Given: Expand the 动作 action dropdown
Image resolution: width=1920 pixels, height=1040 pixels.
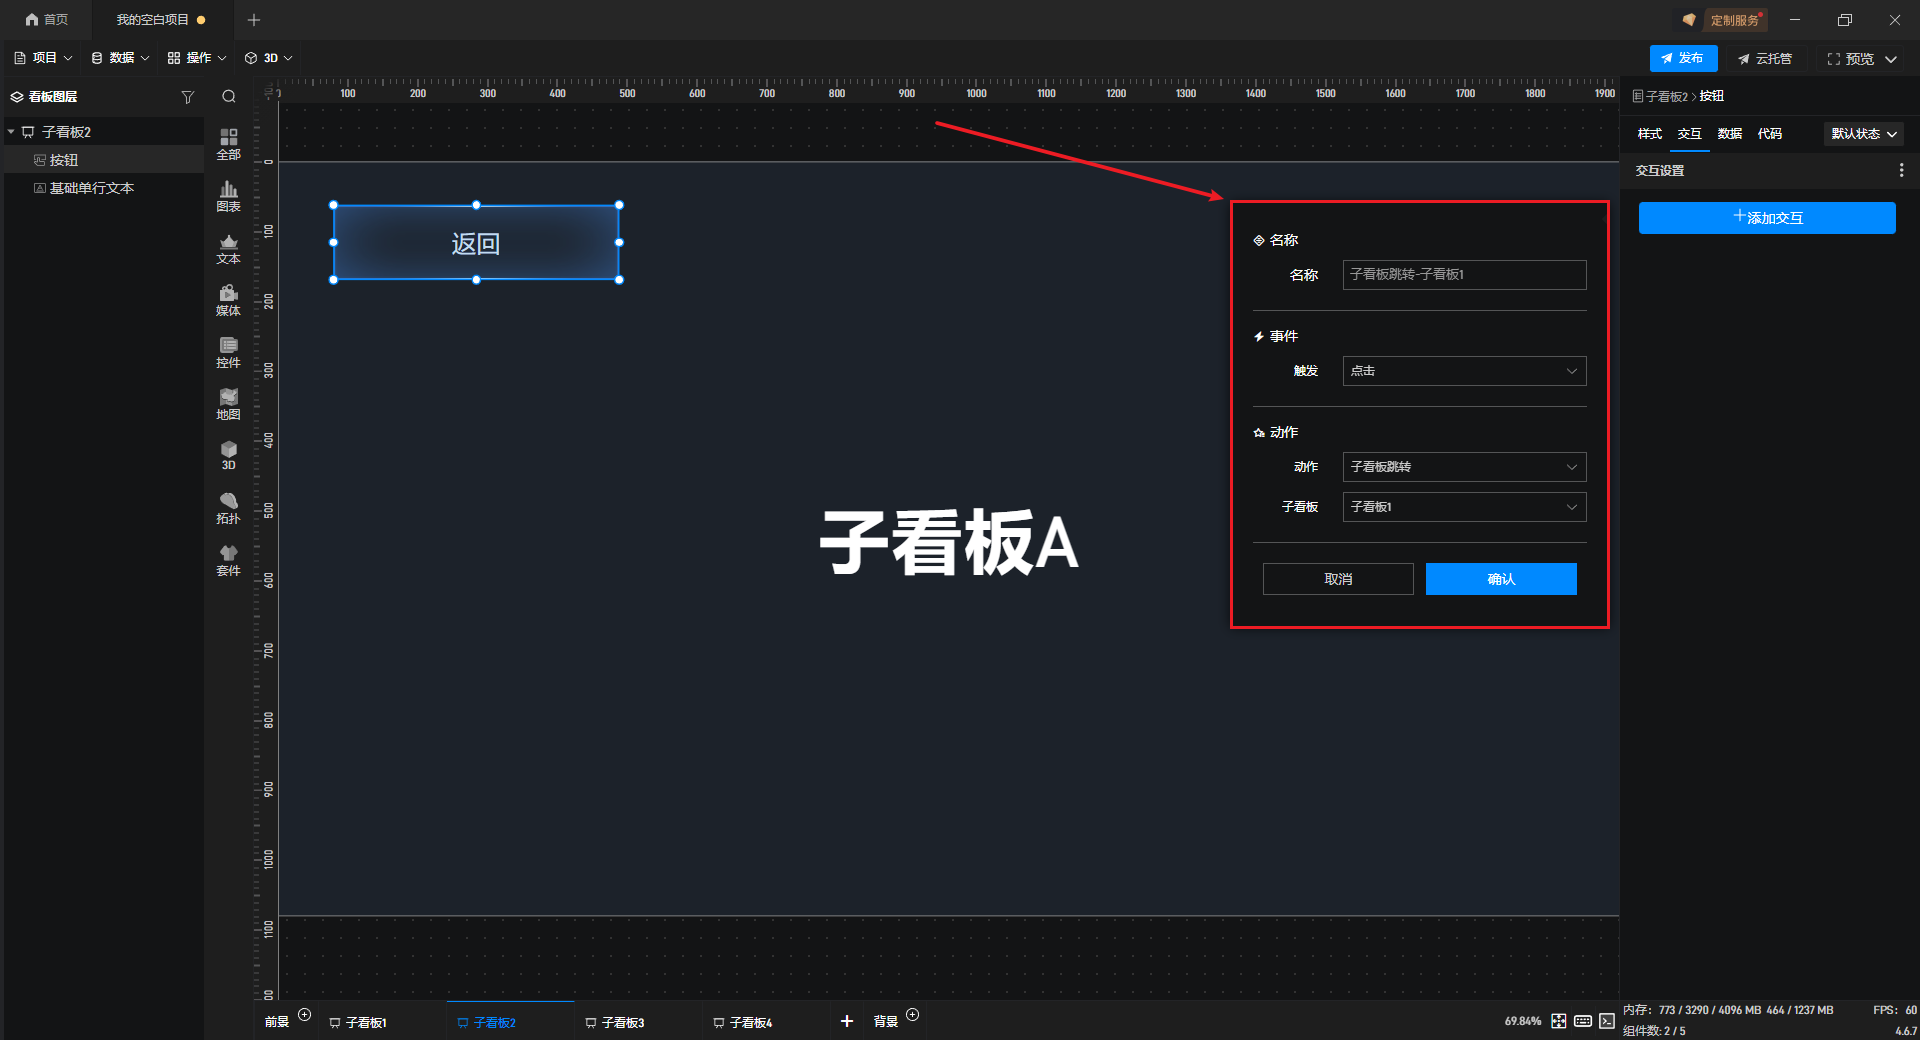Looking at the screenshot, I should (1463, 467).
